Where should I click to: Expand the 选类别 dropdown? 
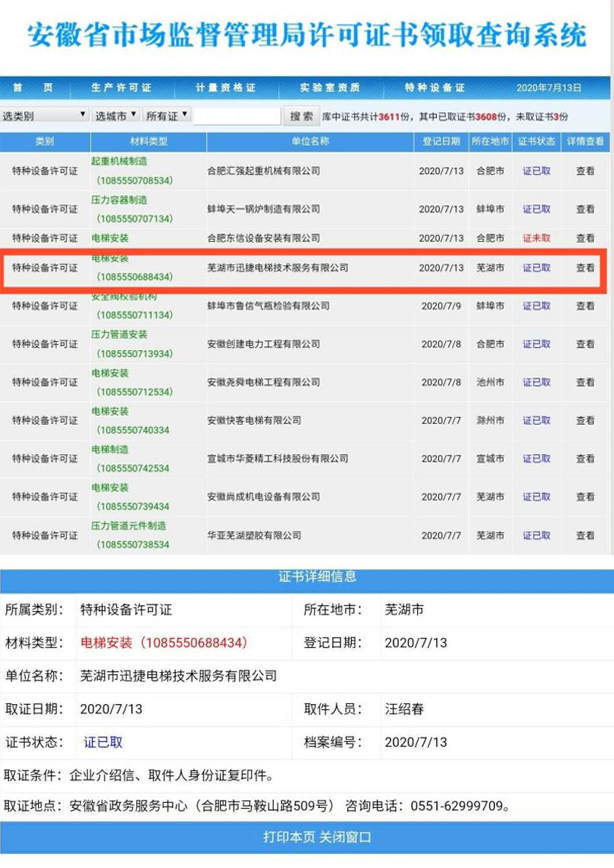[x=44, y=116]
